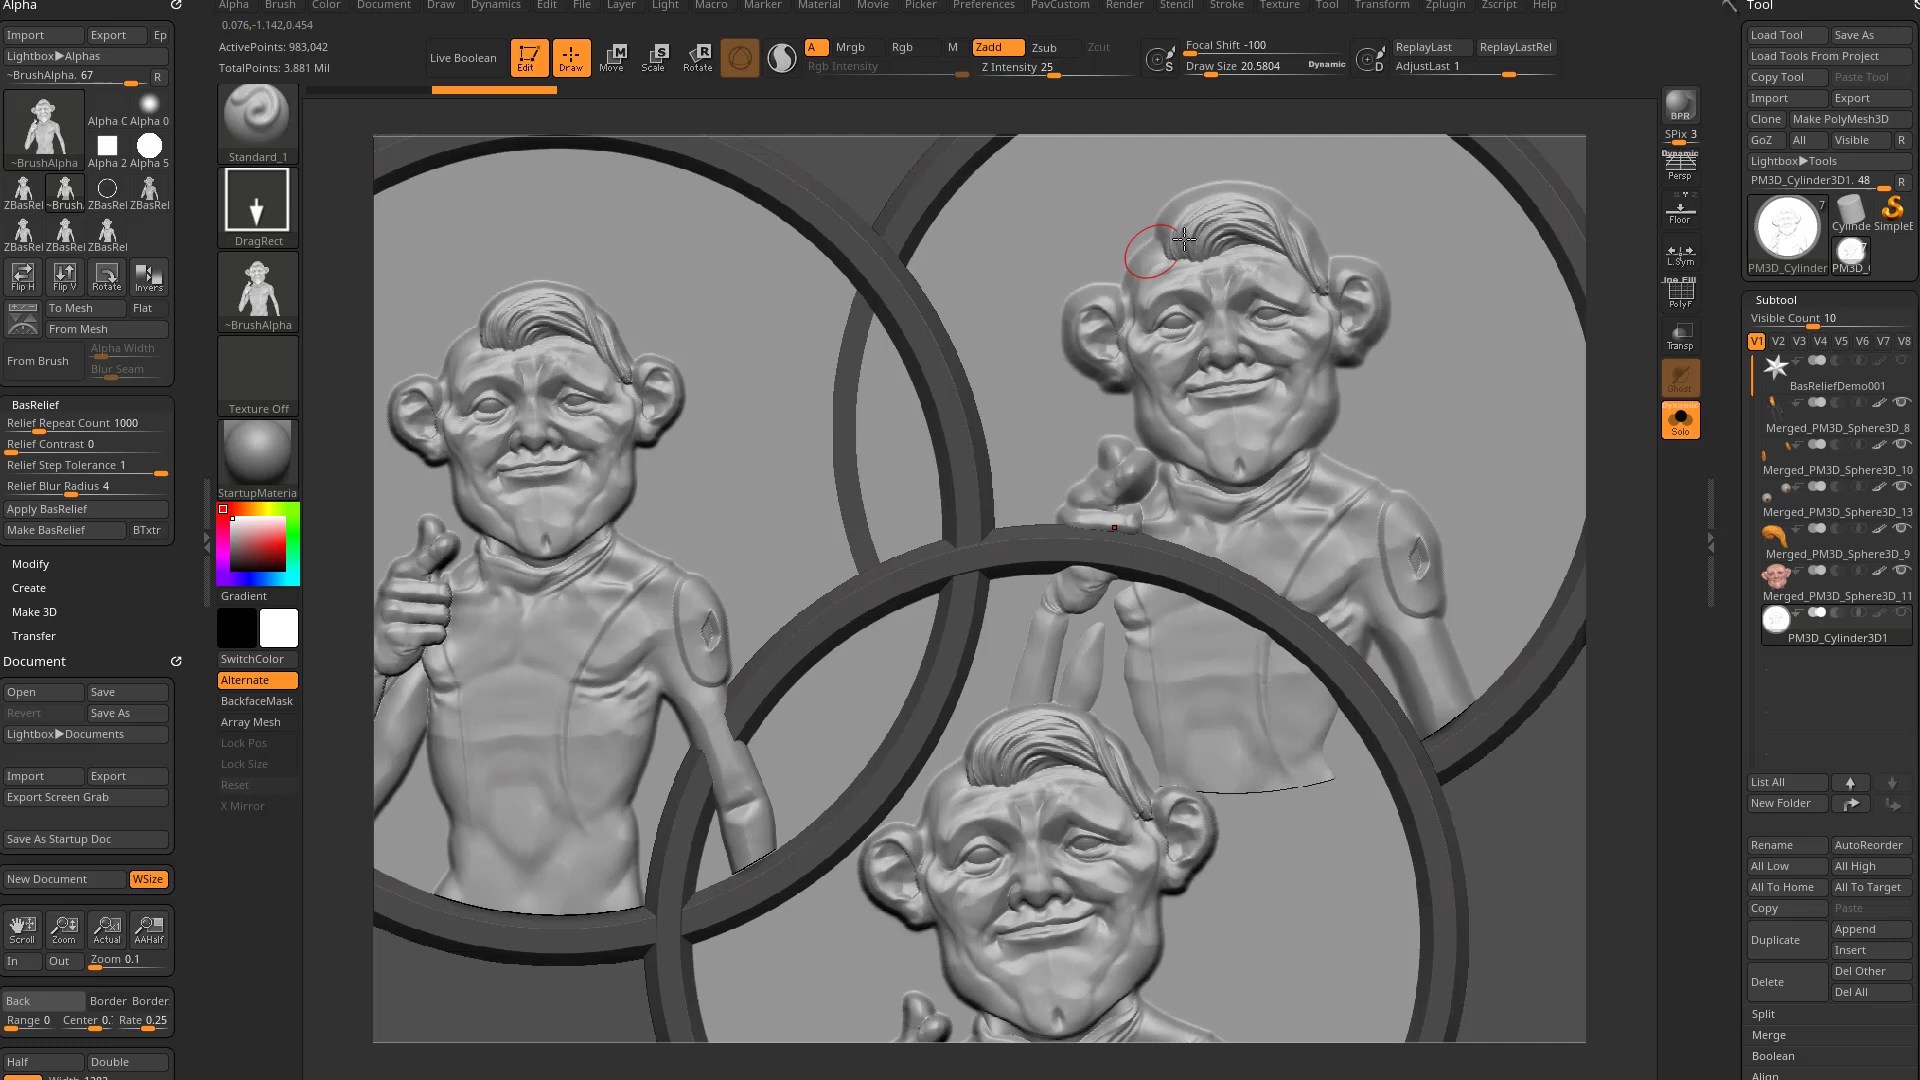Enable Rgb paint mode
This screenshot has width=1920, height=1080.
coord(903,47)
